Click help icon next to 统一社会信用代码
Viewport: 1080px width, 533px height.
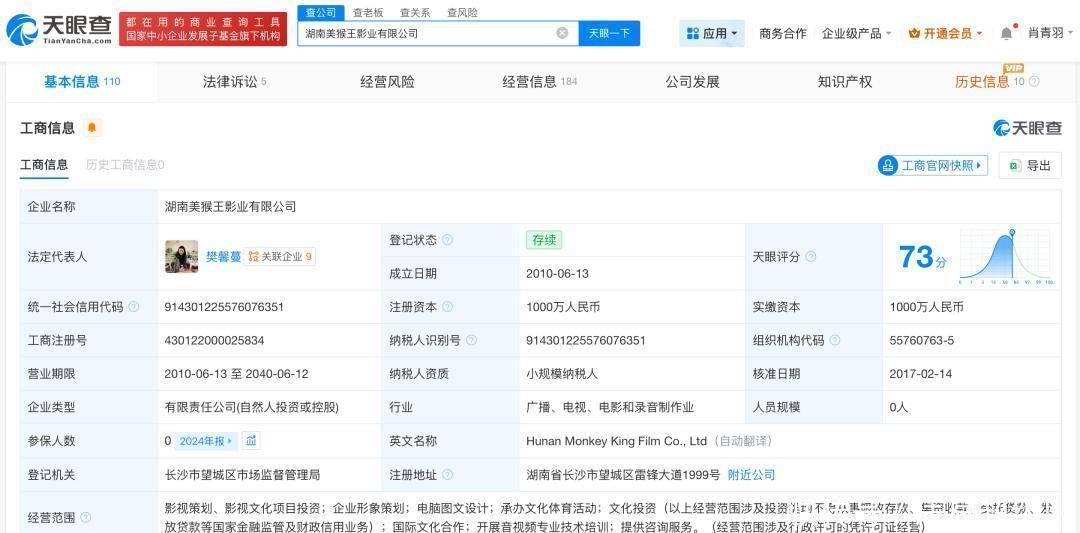[x=134, y=307]
